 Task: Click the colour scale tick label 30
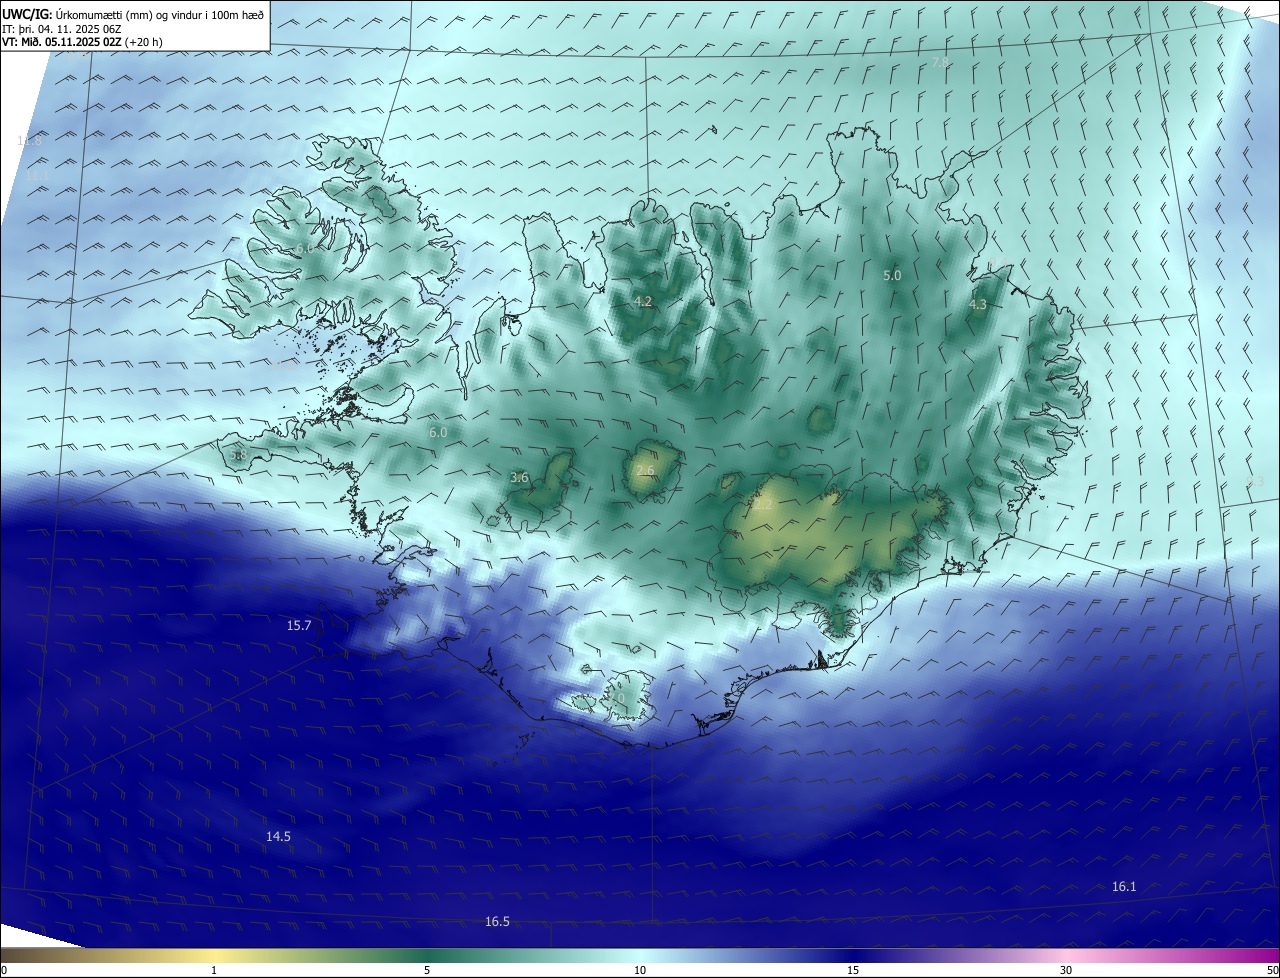click(1066, 970)
